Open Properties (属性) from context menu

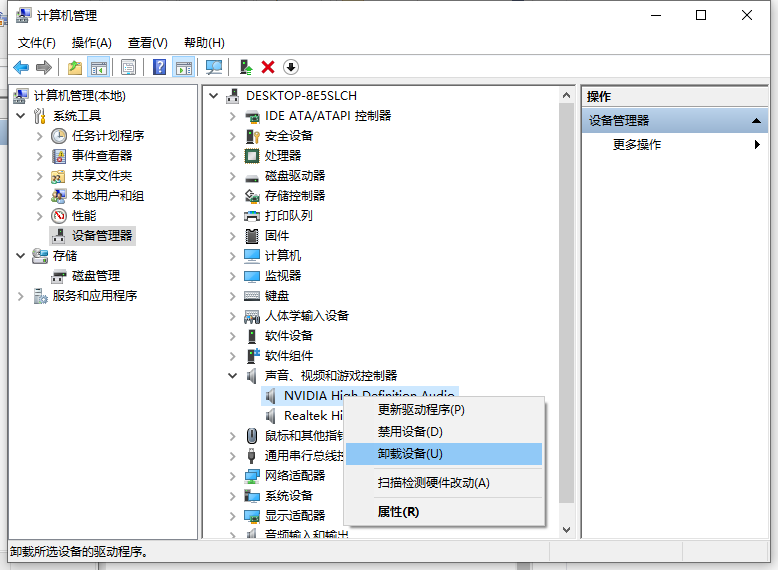point(444,511)
